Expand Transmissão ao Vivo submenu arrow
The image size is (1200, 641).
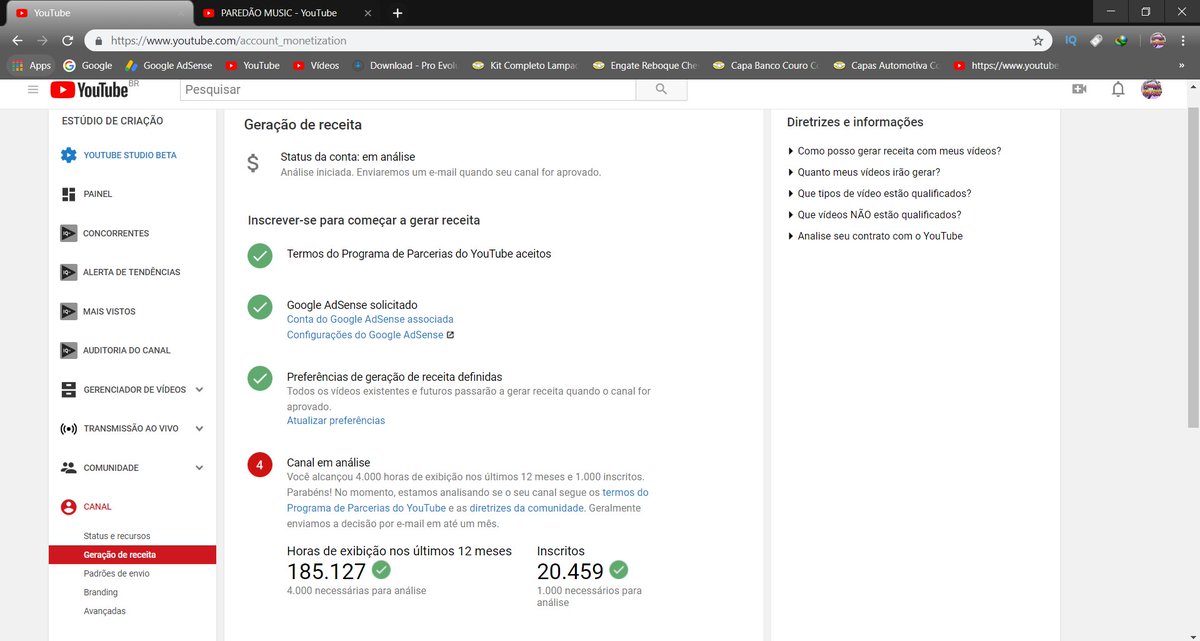click(x=199, y=429)
